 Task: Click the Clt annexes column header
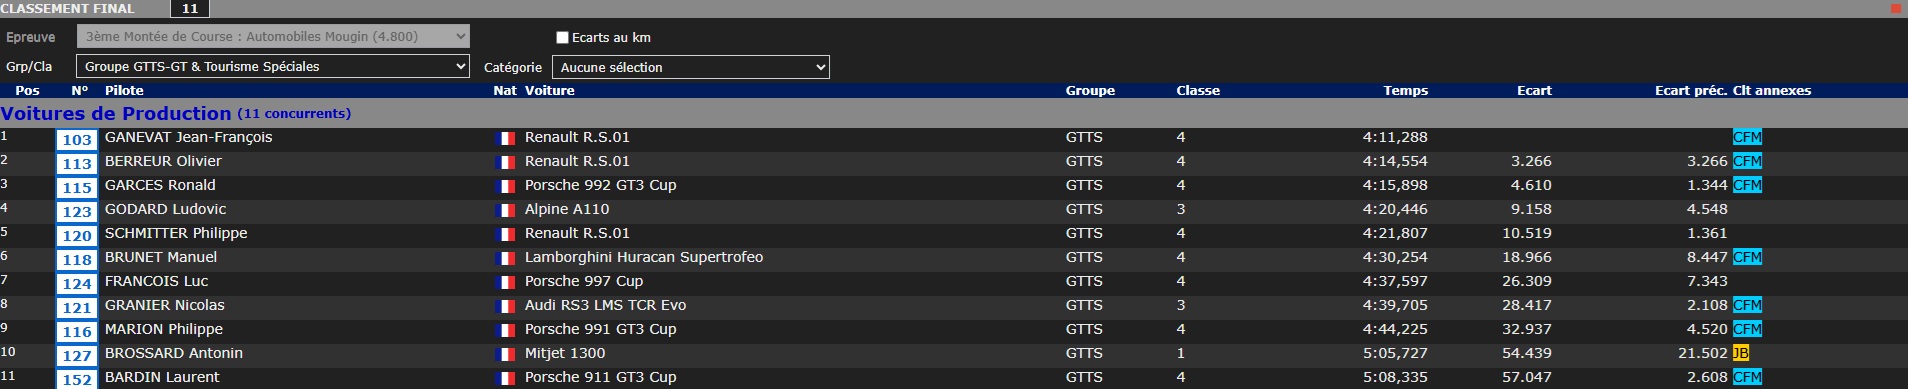(1772, 90)
